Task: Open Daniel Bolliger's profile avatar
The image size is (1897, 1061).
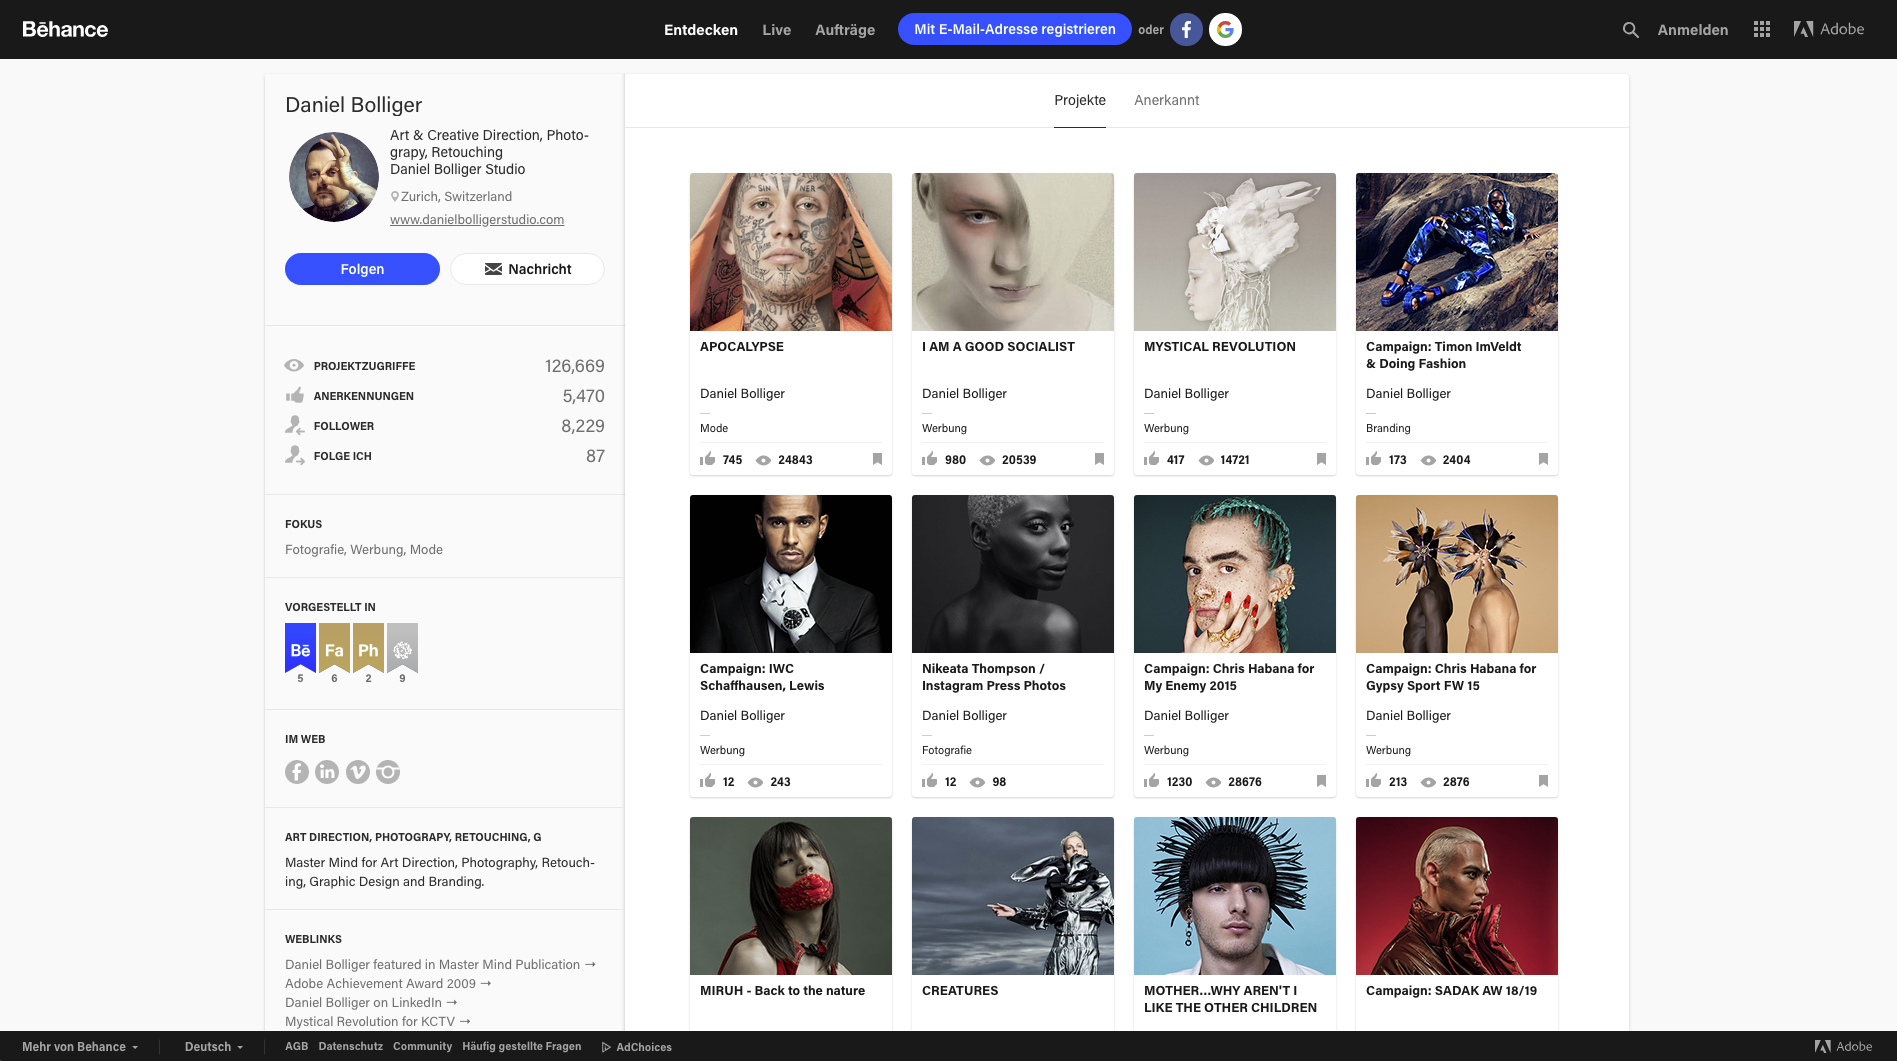Action: pyautogui.click(x=334, y=177)
